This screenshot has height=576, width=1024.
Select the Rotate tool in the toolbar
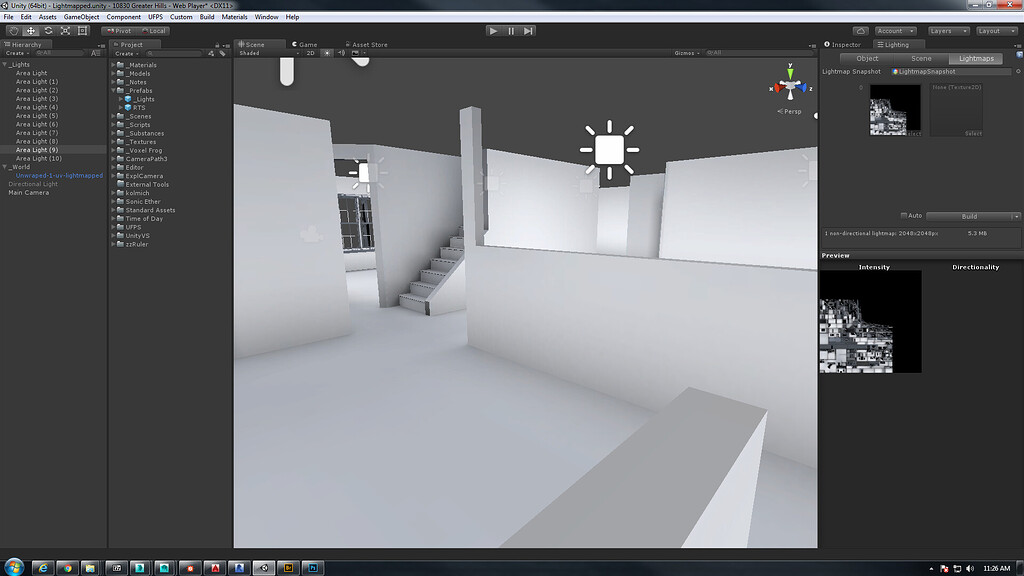(49, 30)
